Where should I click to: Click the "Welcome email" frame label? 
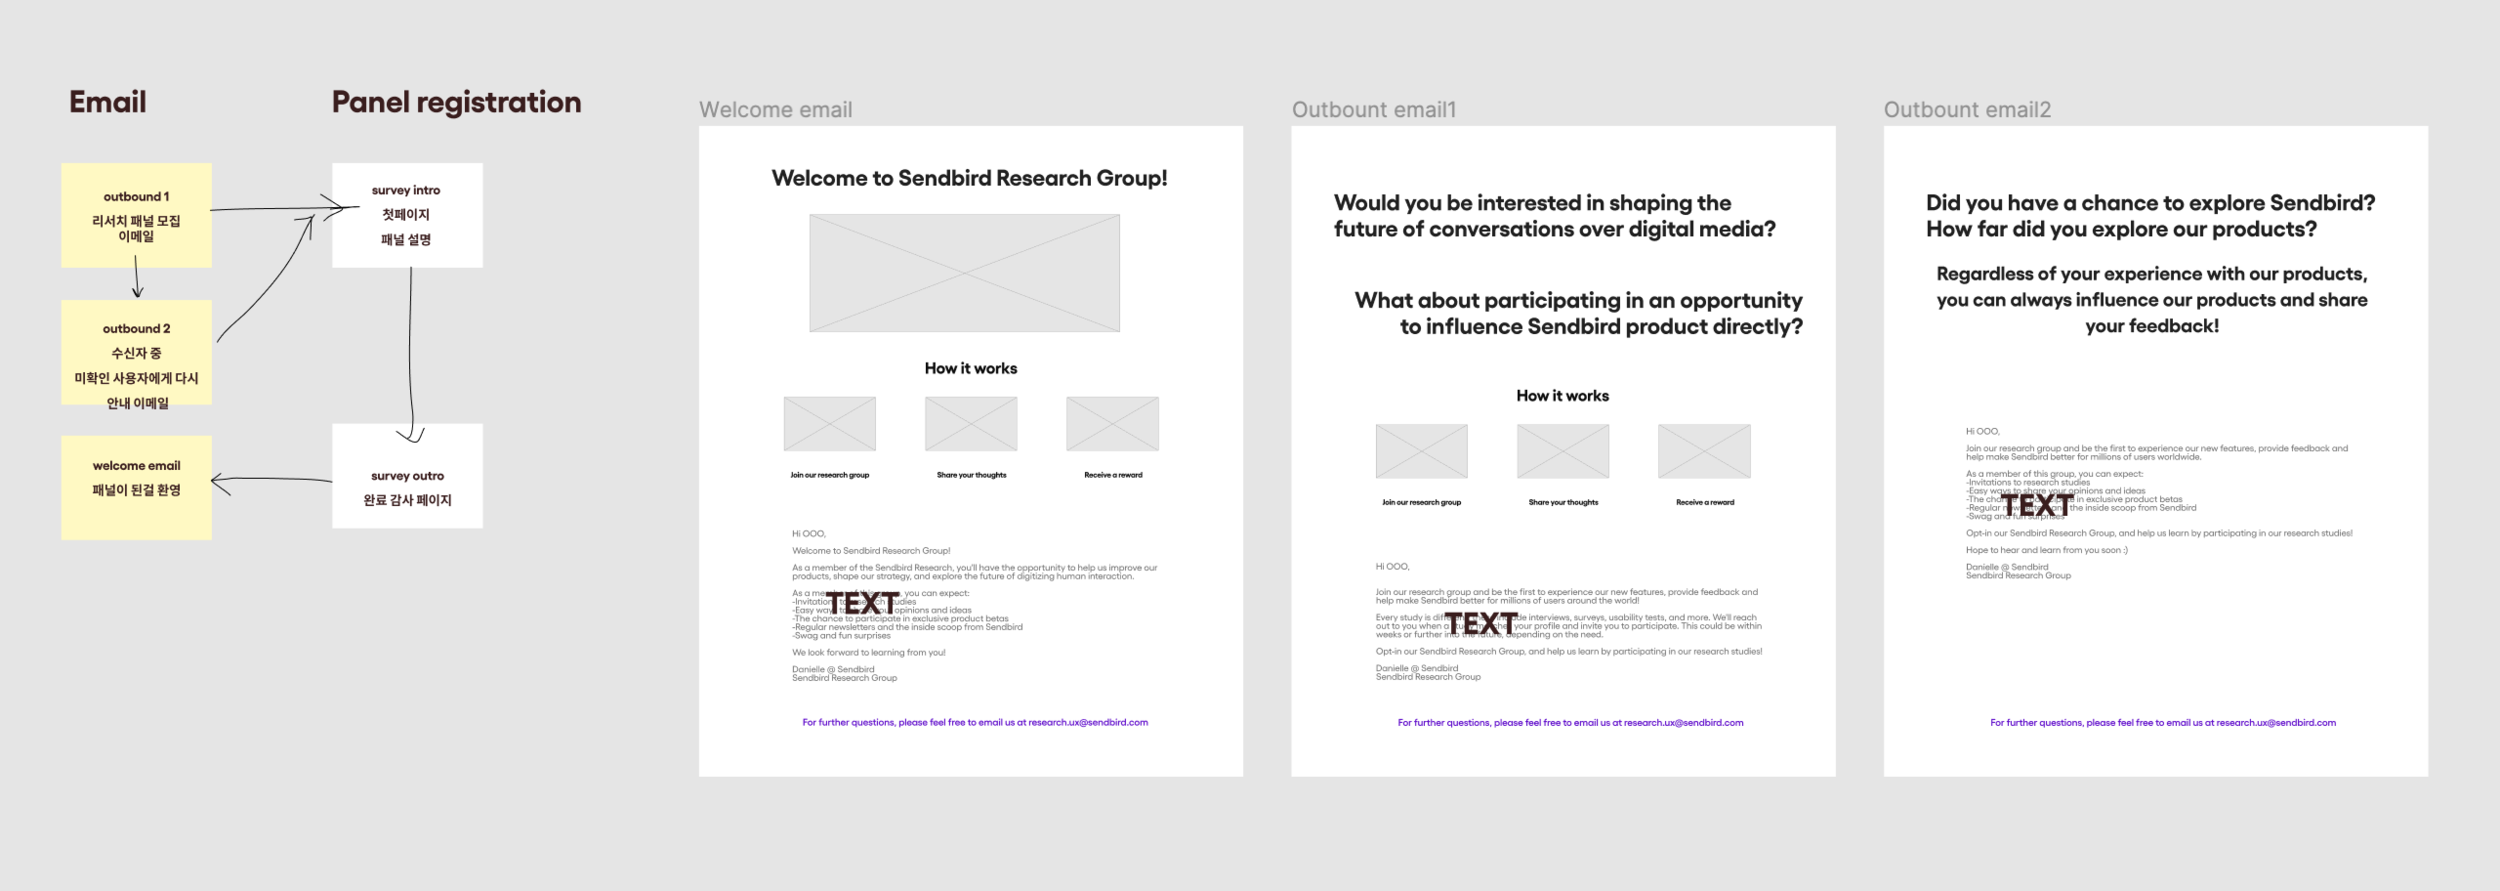pyautogui.click(x=776, y=110)
